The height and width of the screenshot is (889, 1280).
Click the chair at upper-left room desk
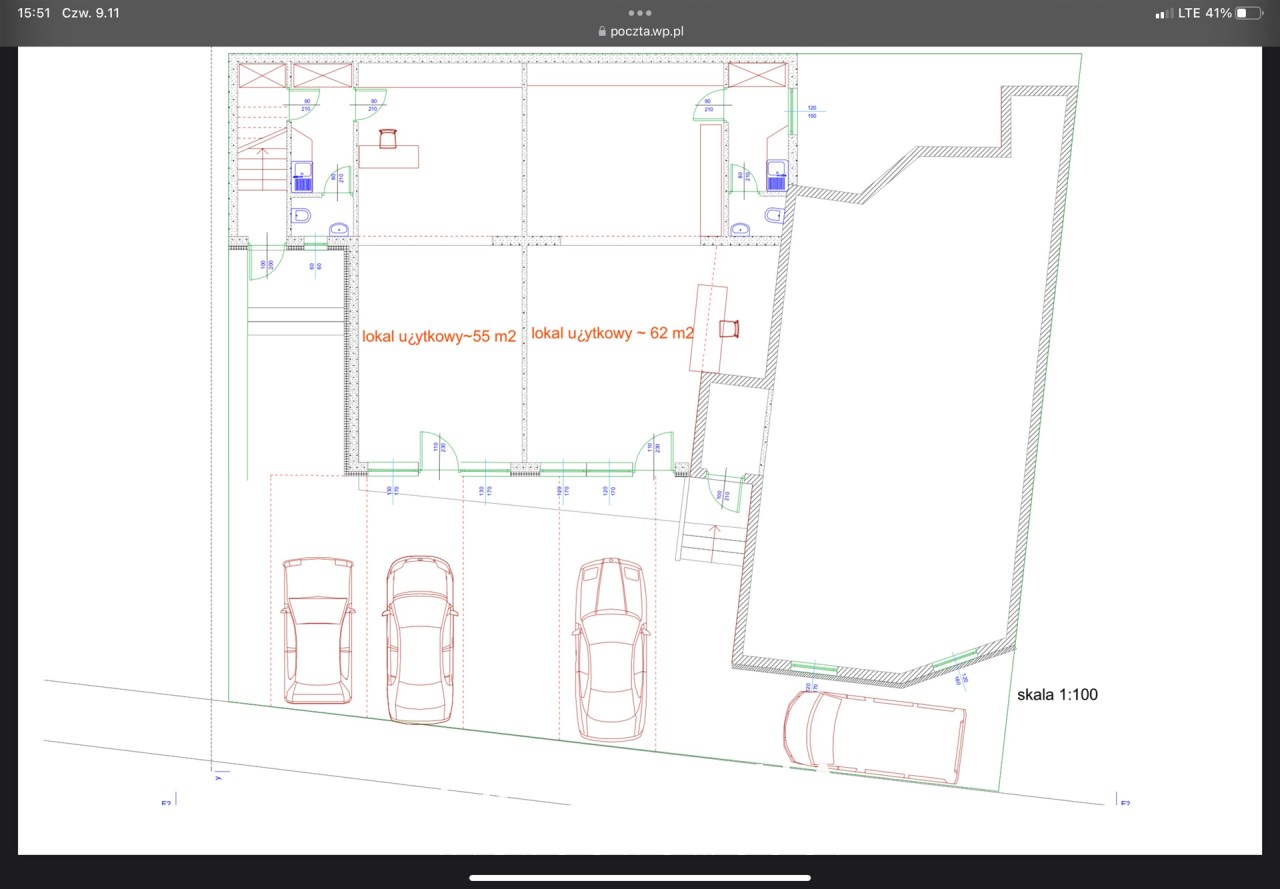click(388, 137)
